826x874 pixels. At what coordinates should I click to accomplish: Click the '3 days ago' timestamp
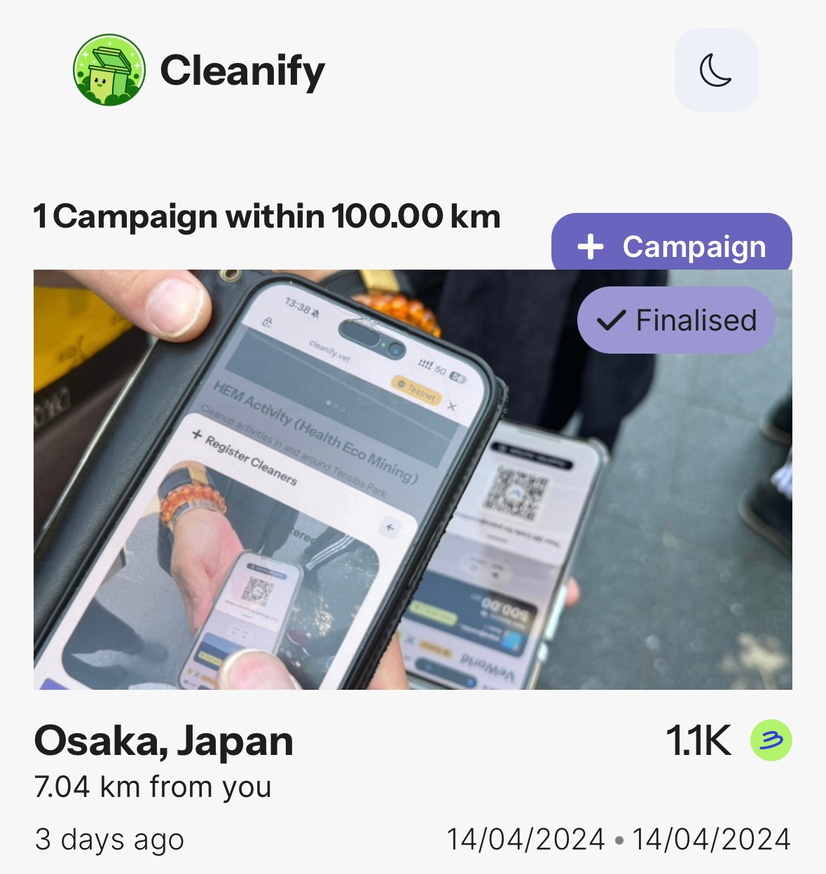[109, 839]
